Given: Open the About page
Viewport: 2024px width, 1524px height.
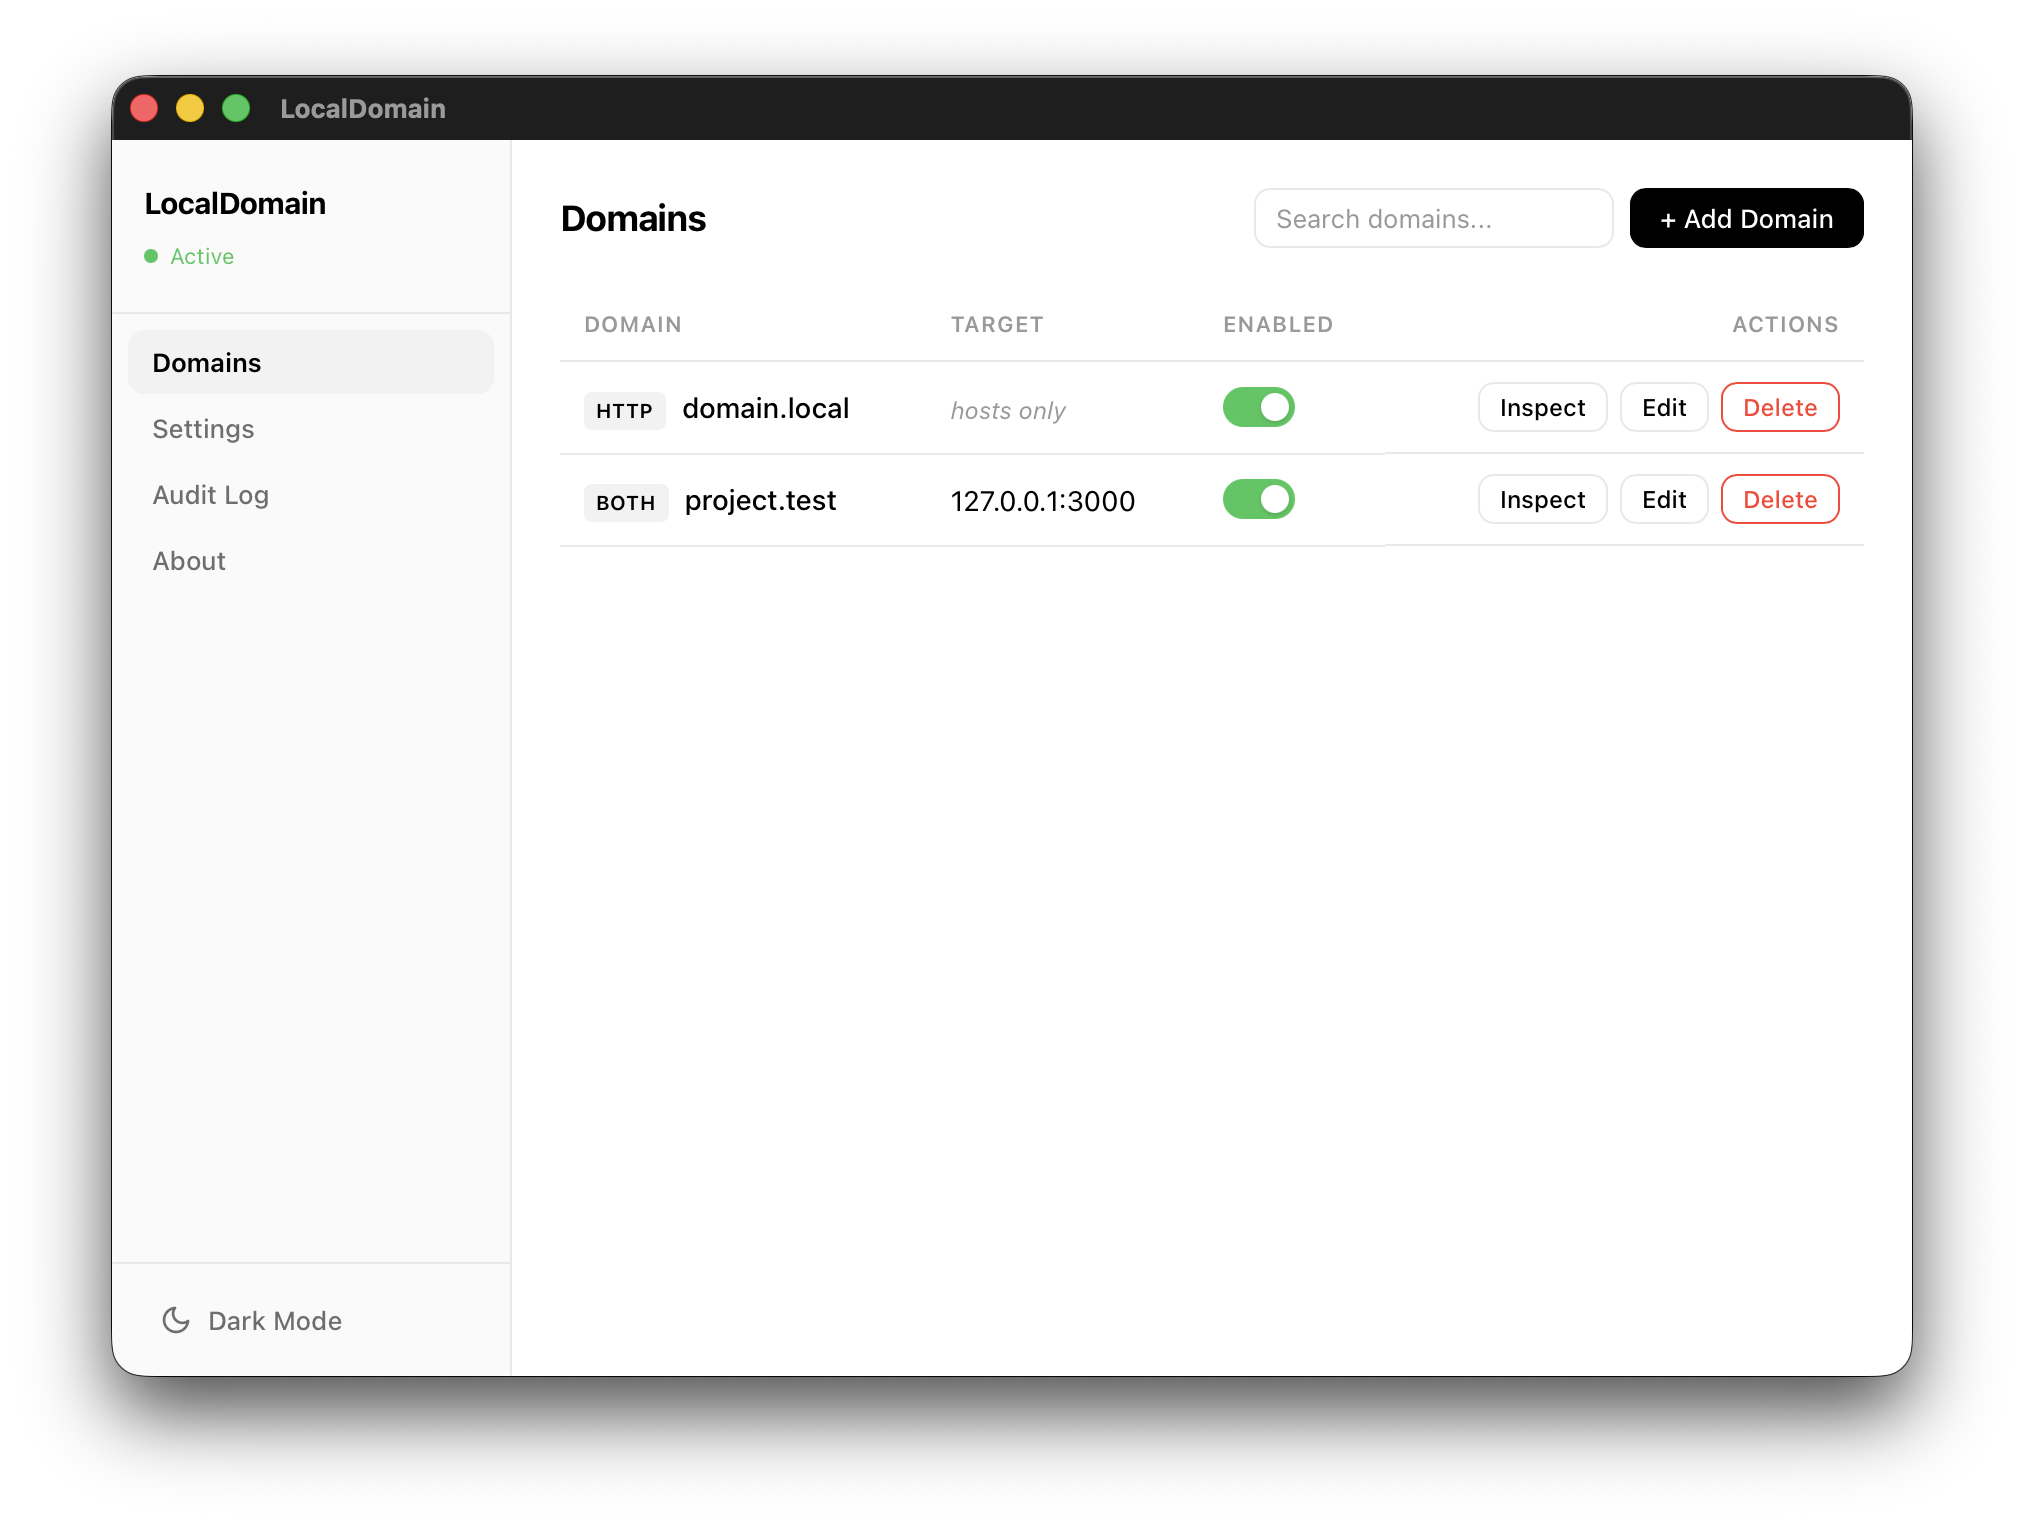Looking at the screenshot, I should pos(189,560).
